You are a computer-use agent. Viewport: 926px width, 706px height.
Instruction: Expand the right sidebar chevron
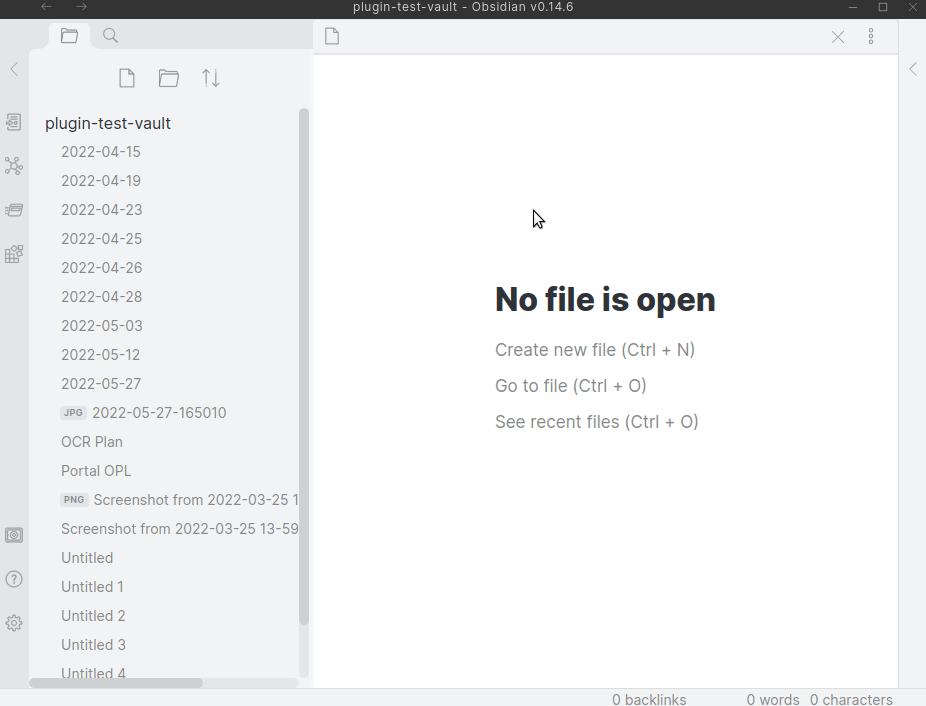click(913, 69)
